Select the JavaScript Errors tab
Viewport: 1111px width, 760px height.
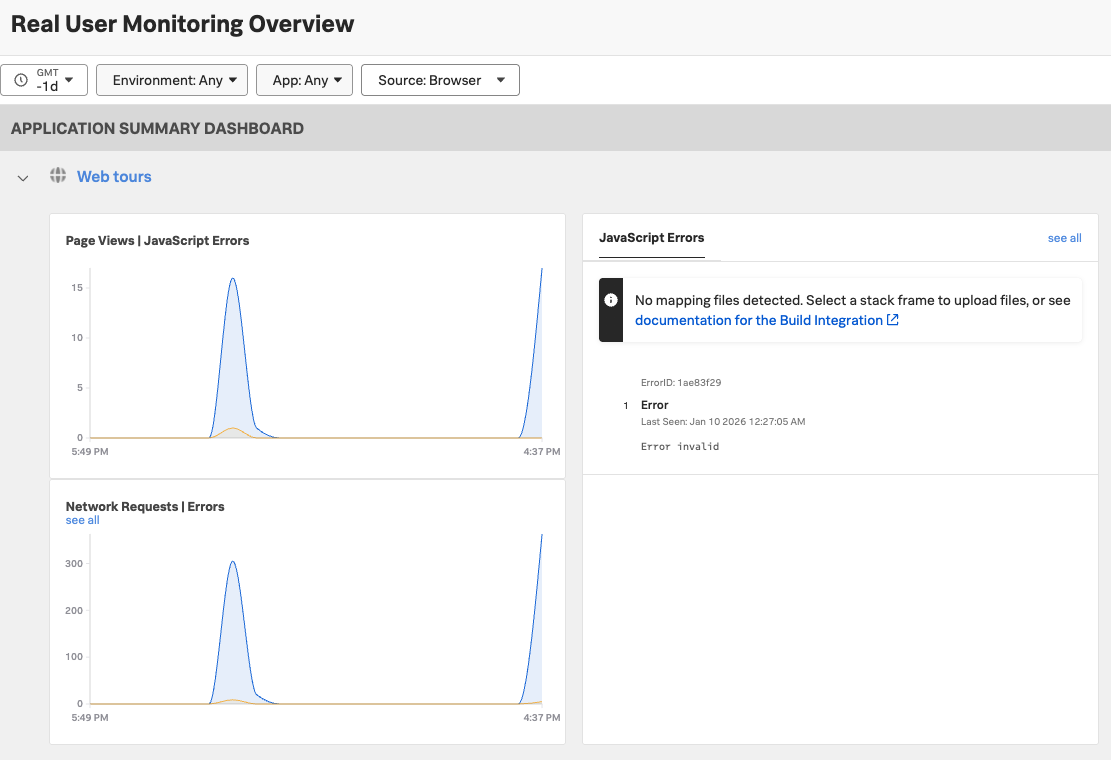coord(652,238)
